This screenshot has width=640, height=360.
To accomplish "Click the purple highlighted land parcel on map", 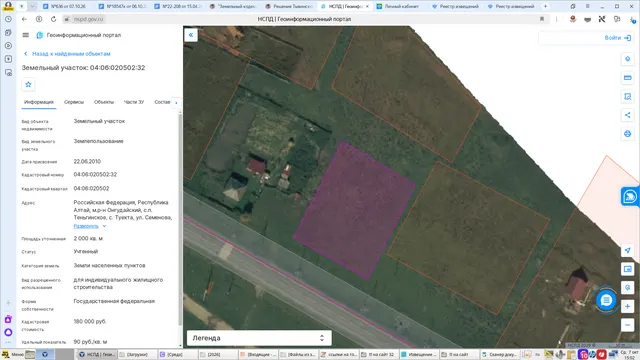I will [x=354, y=210].
